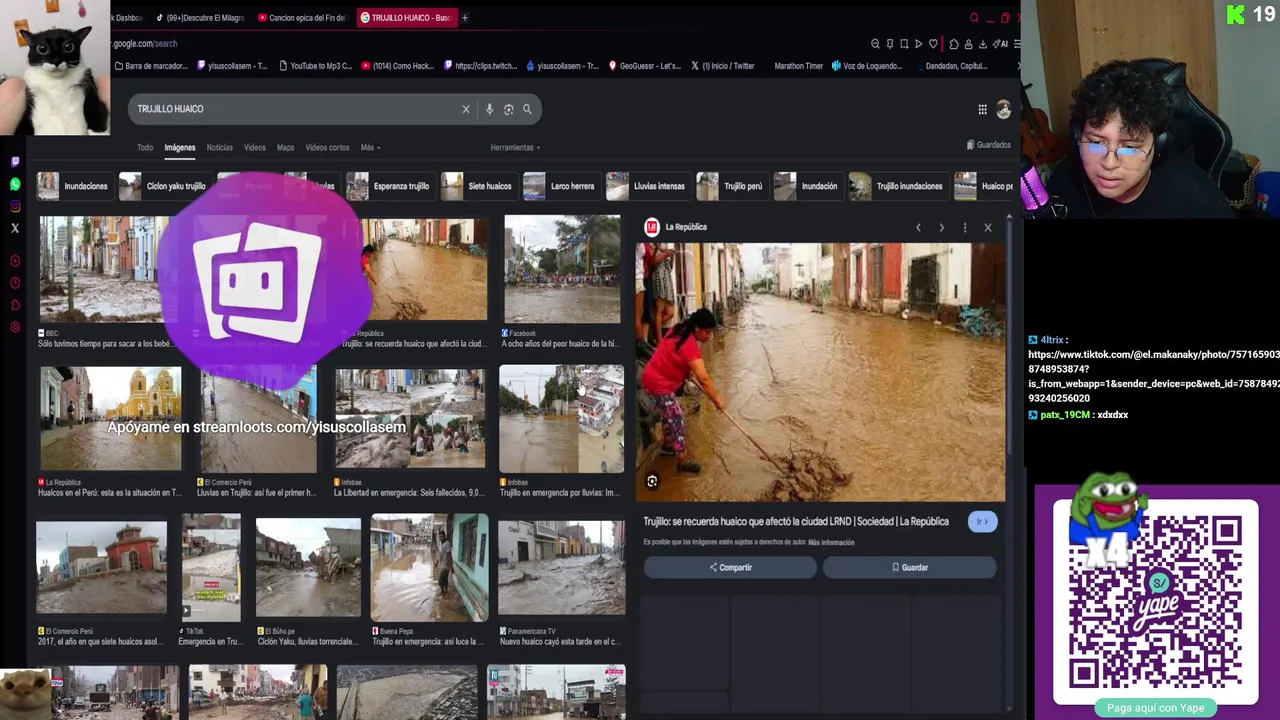Select the Lluvias intensas filter chip

click(647, 186)
